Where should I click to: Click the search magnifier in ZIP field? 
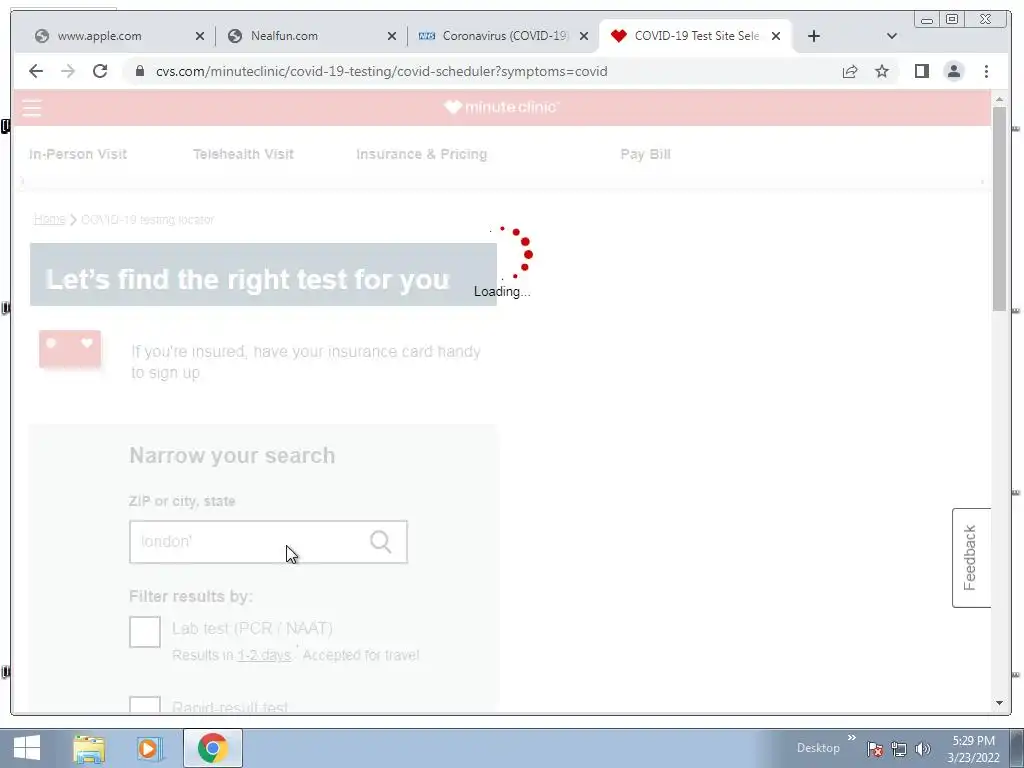coord(381,541)
